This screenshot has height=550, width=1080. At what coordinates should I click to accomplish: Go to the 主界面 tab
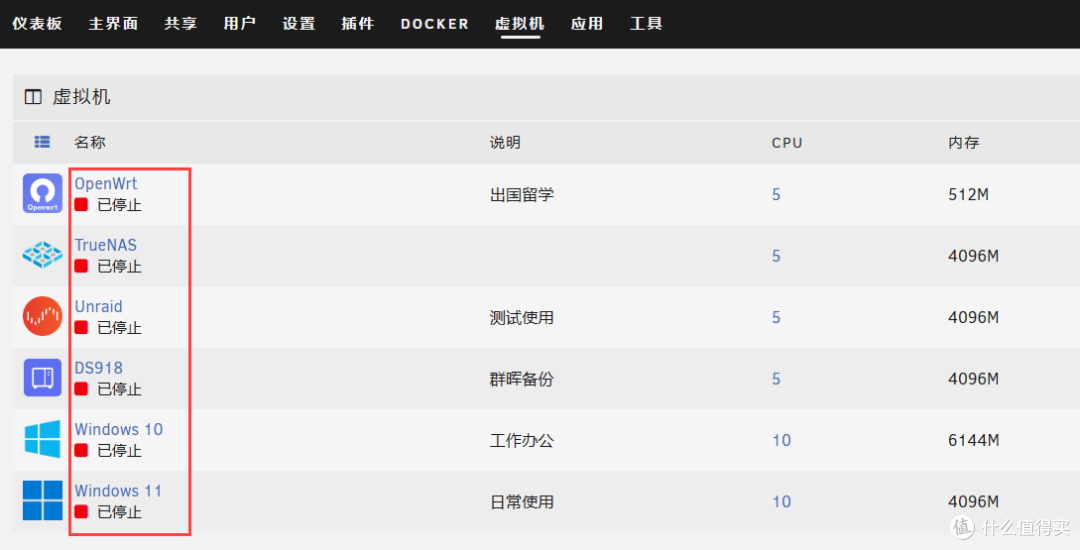114,23
